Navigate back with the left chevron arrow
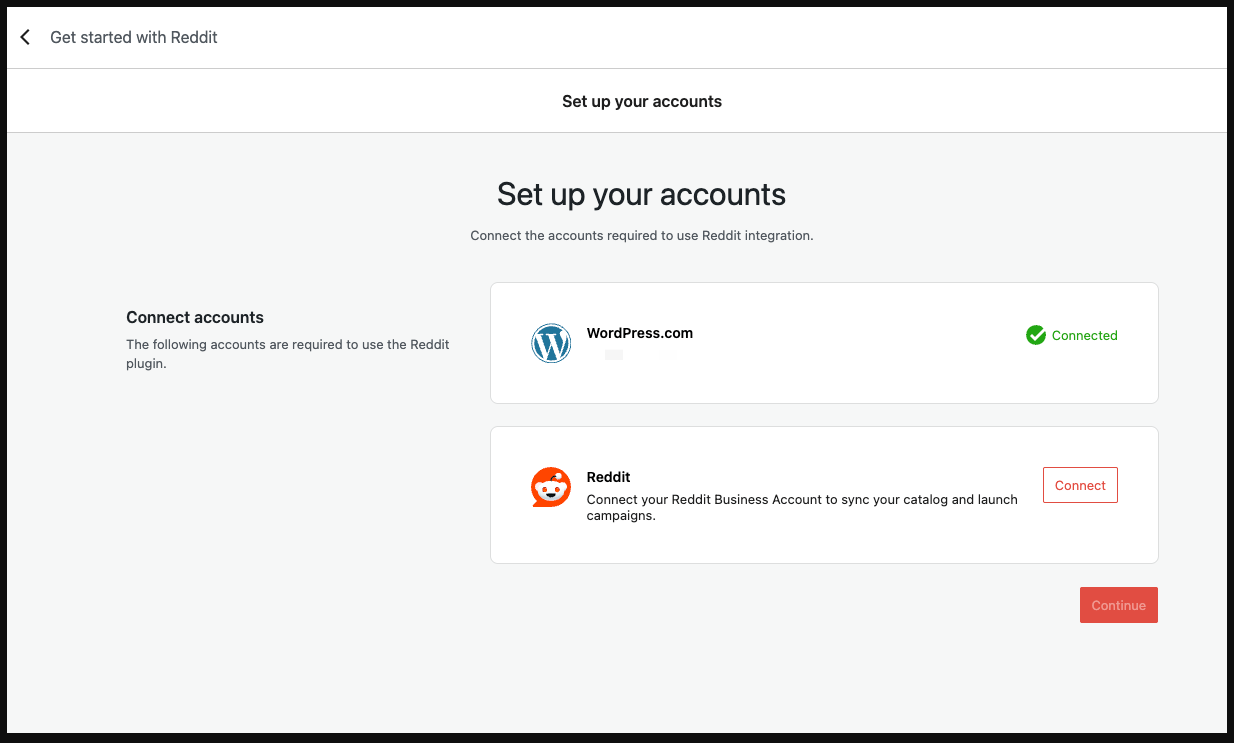The width and height of the screenshot is (1234, 743). pos(24,37)
